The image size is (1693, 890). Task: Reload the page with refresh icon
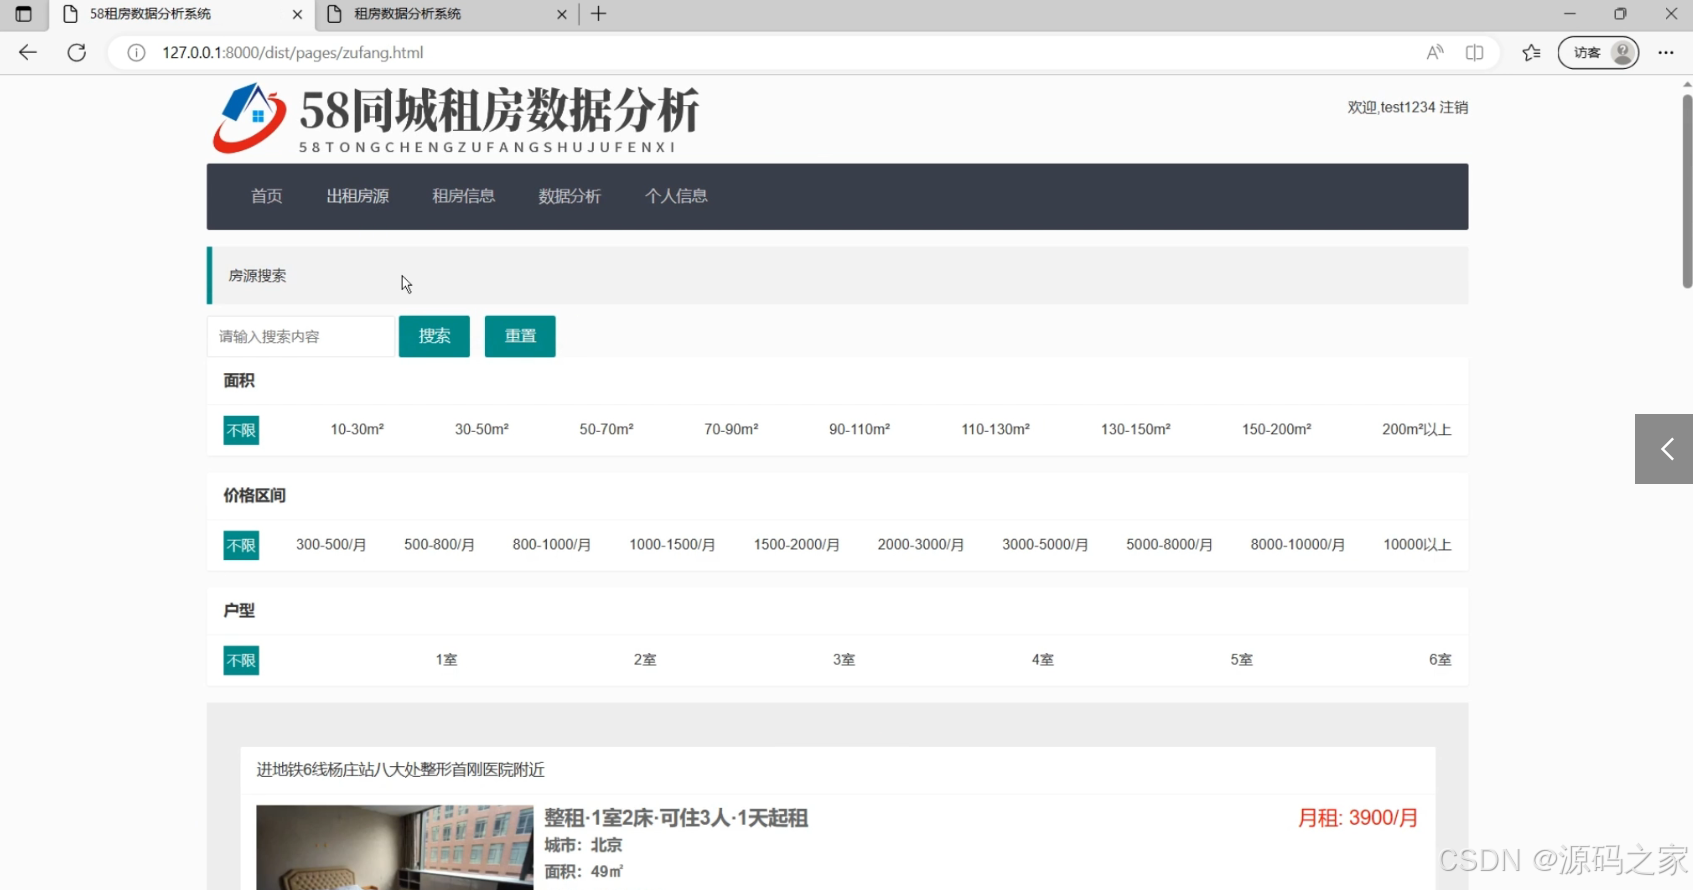click(77, 52)
